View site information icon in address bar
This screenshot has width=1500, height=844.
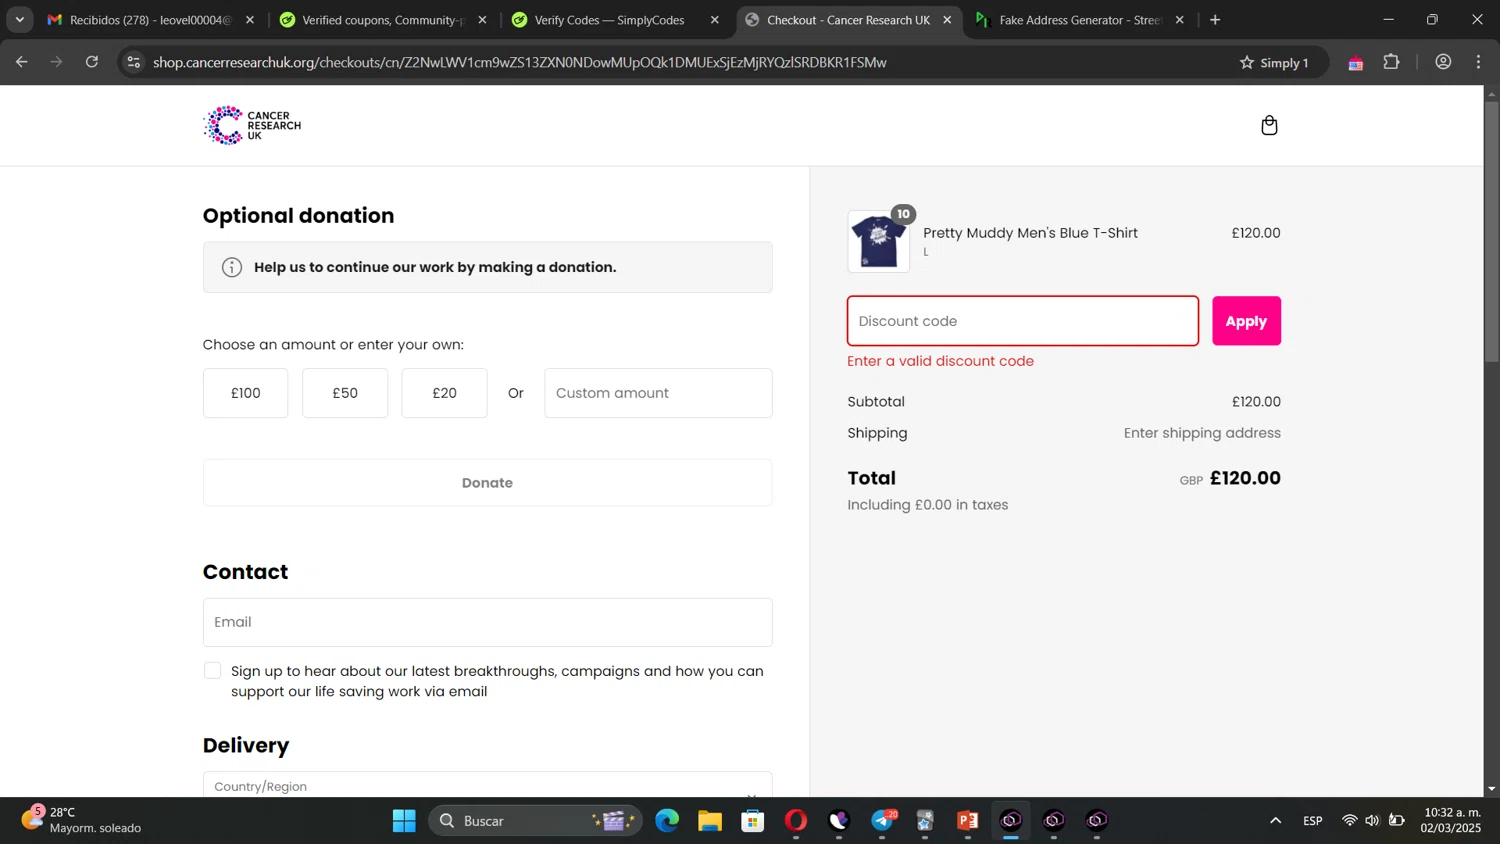click(x=134, y=62)
